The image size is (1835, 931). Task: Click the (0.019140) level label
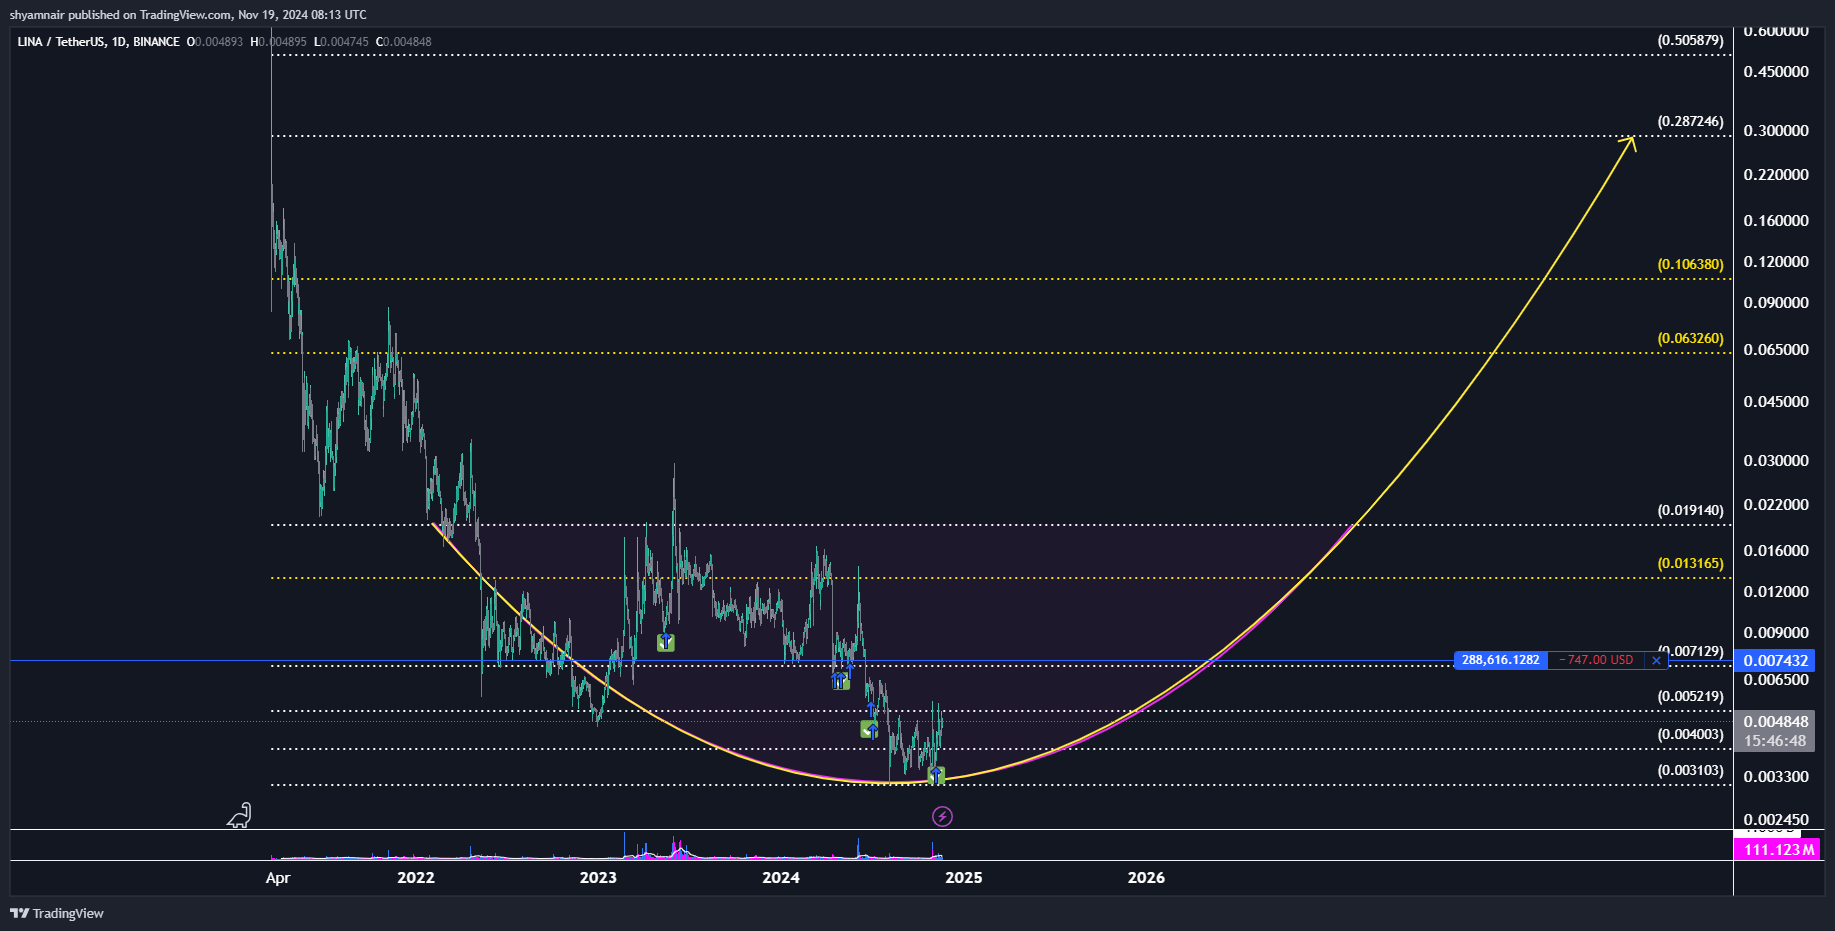coord(1690,510)
